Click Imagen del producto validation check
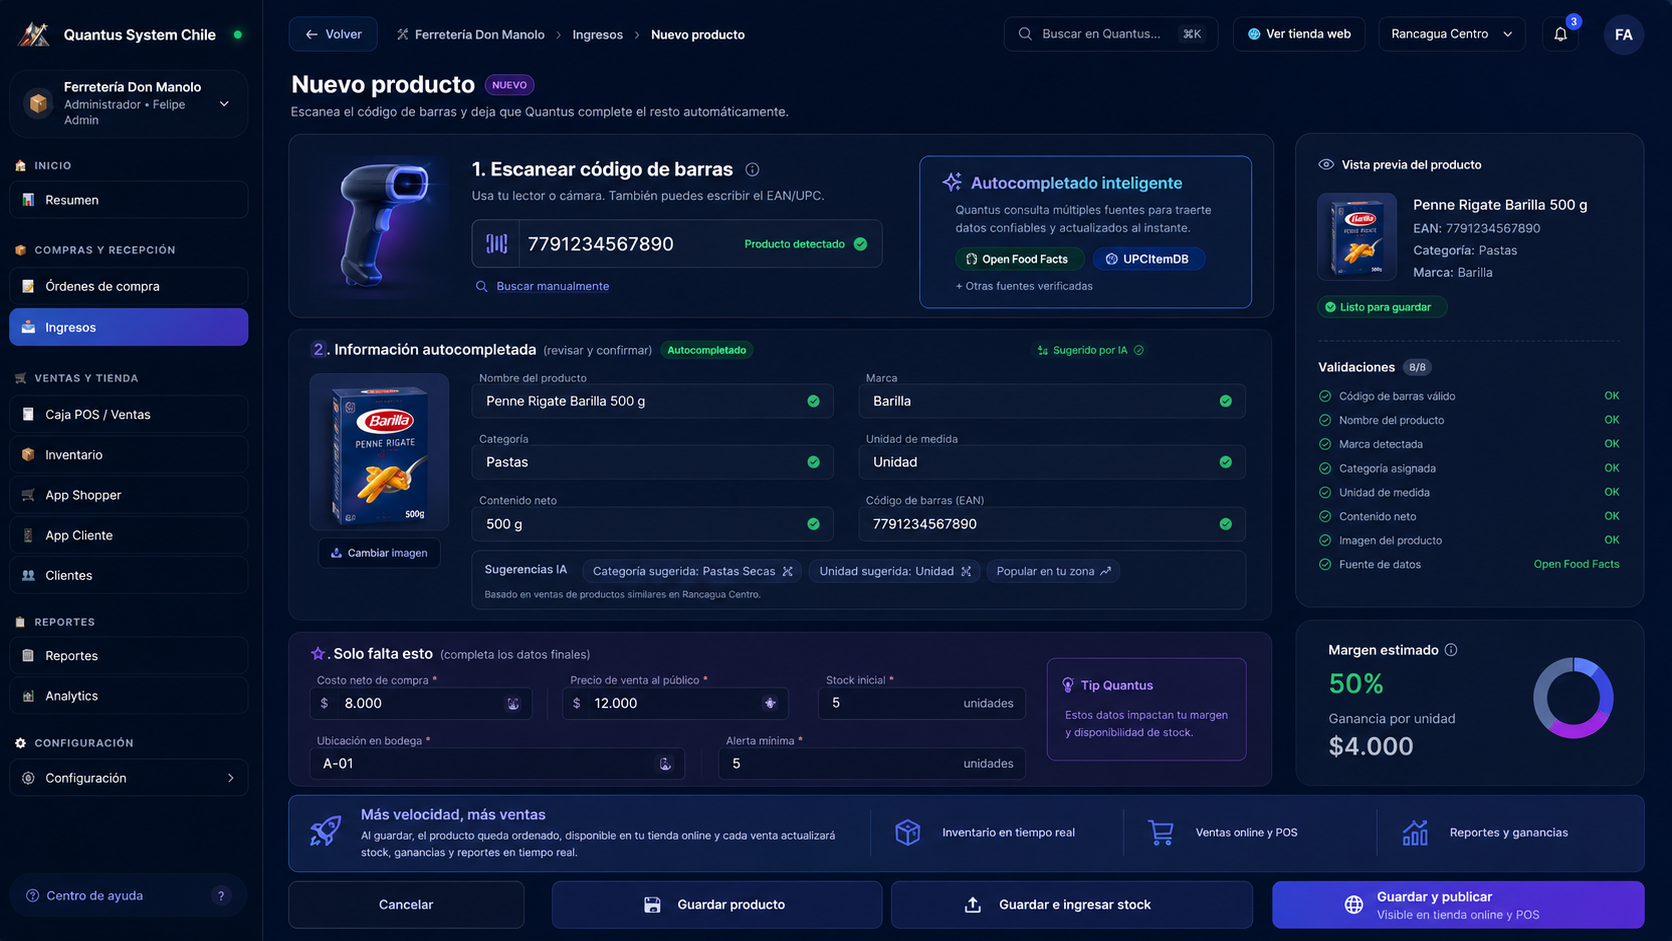Image resolution: width=1672 pixels, height=941 pixels. [x=1325, y=540]
